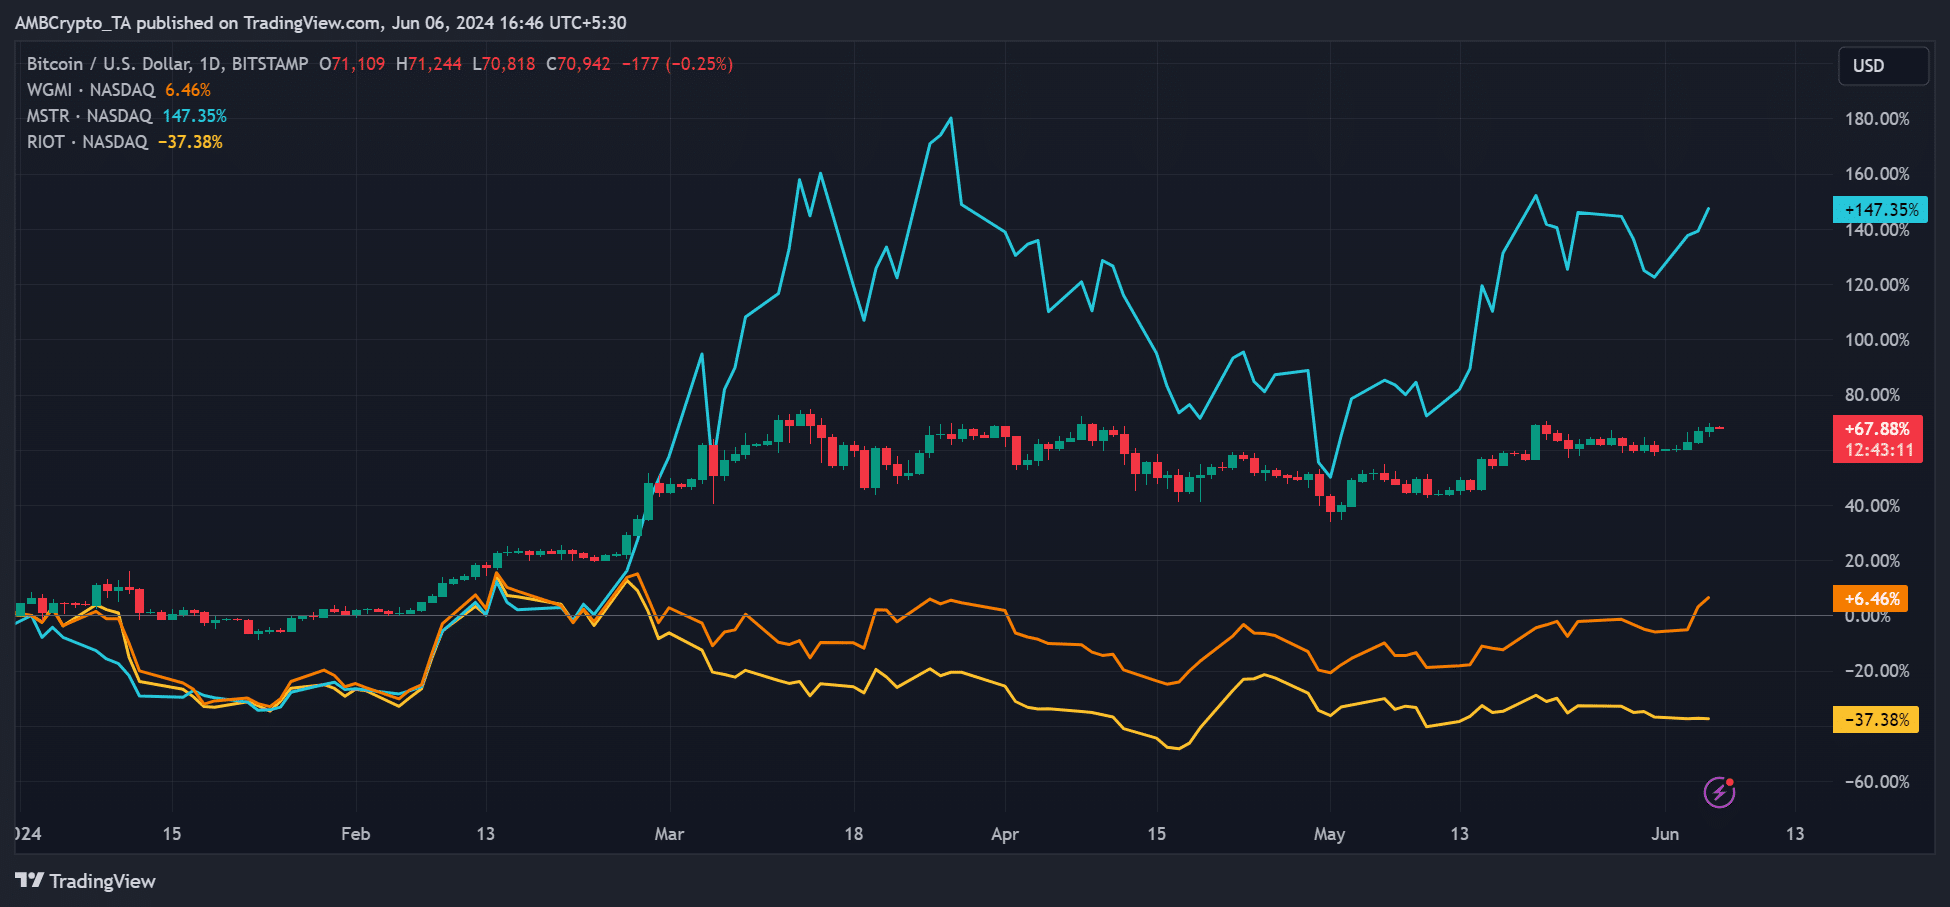Click the WGMI 6.46% value

188,90
